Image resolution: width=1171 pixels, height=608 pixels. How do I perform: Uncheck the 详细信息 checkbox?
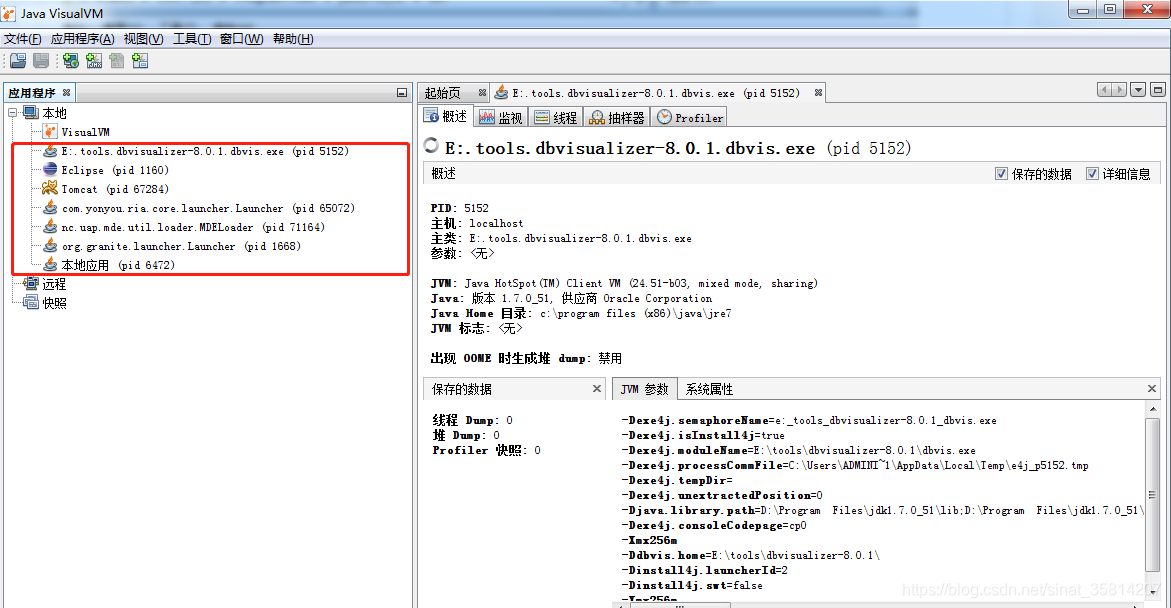[x=1092, y=174]
